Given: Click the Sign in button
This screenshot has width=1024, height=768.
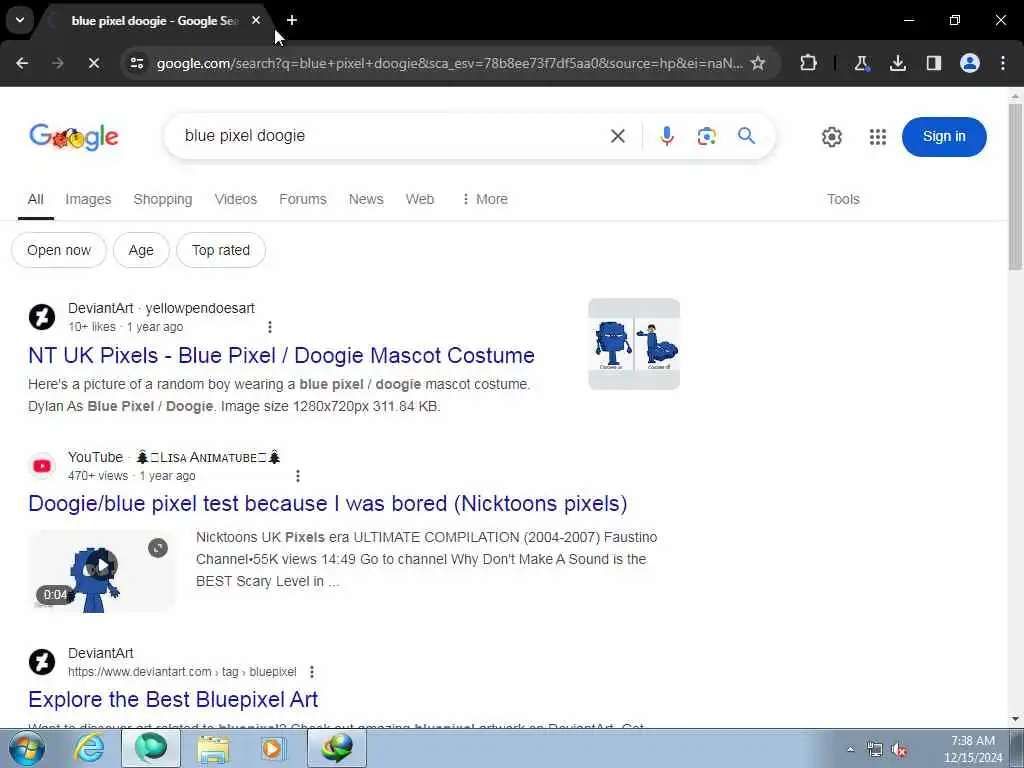Looking at the screenshot, I should [944, 136].
